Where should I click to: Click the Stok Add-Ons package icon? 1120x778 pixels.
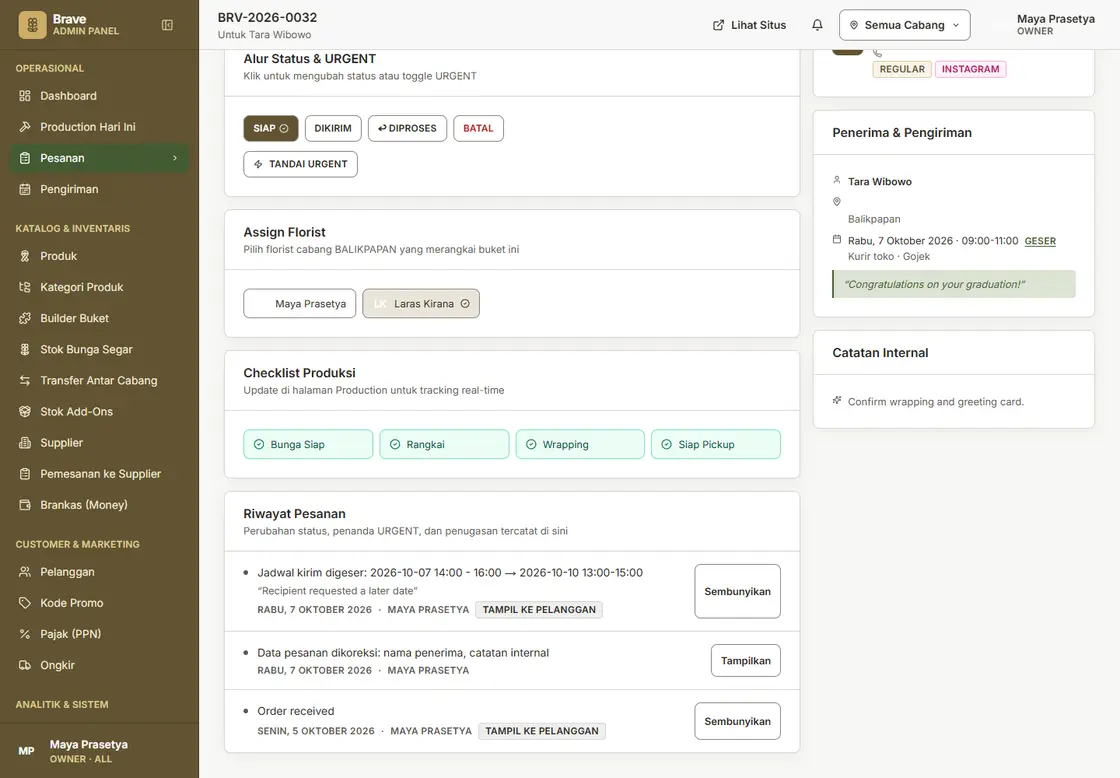pos(25,412)
